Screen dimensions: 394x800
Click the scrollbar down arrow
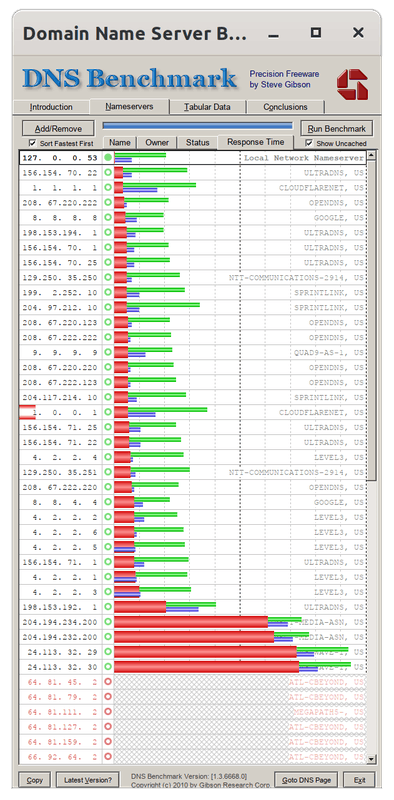[x=371, y=759]
